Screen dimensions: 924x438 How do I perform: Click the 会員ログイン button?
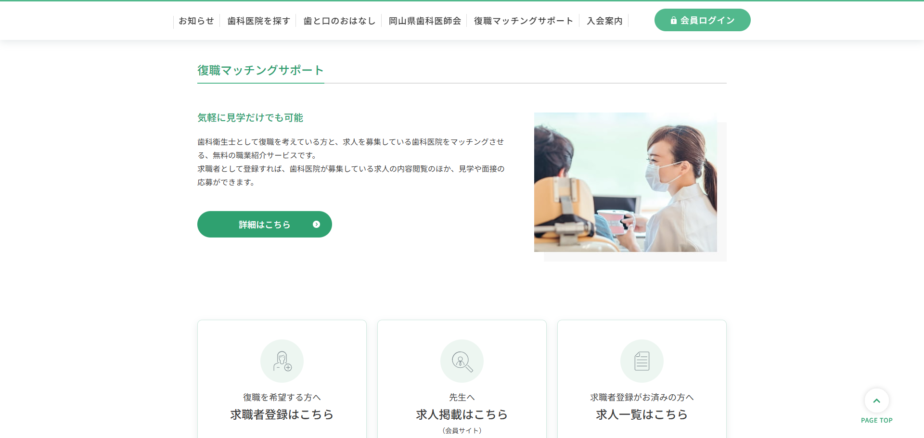(702, 20)
